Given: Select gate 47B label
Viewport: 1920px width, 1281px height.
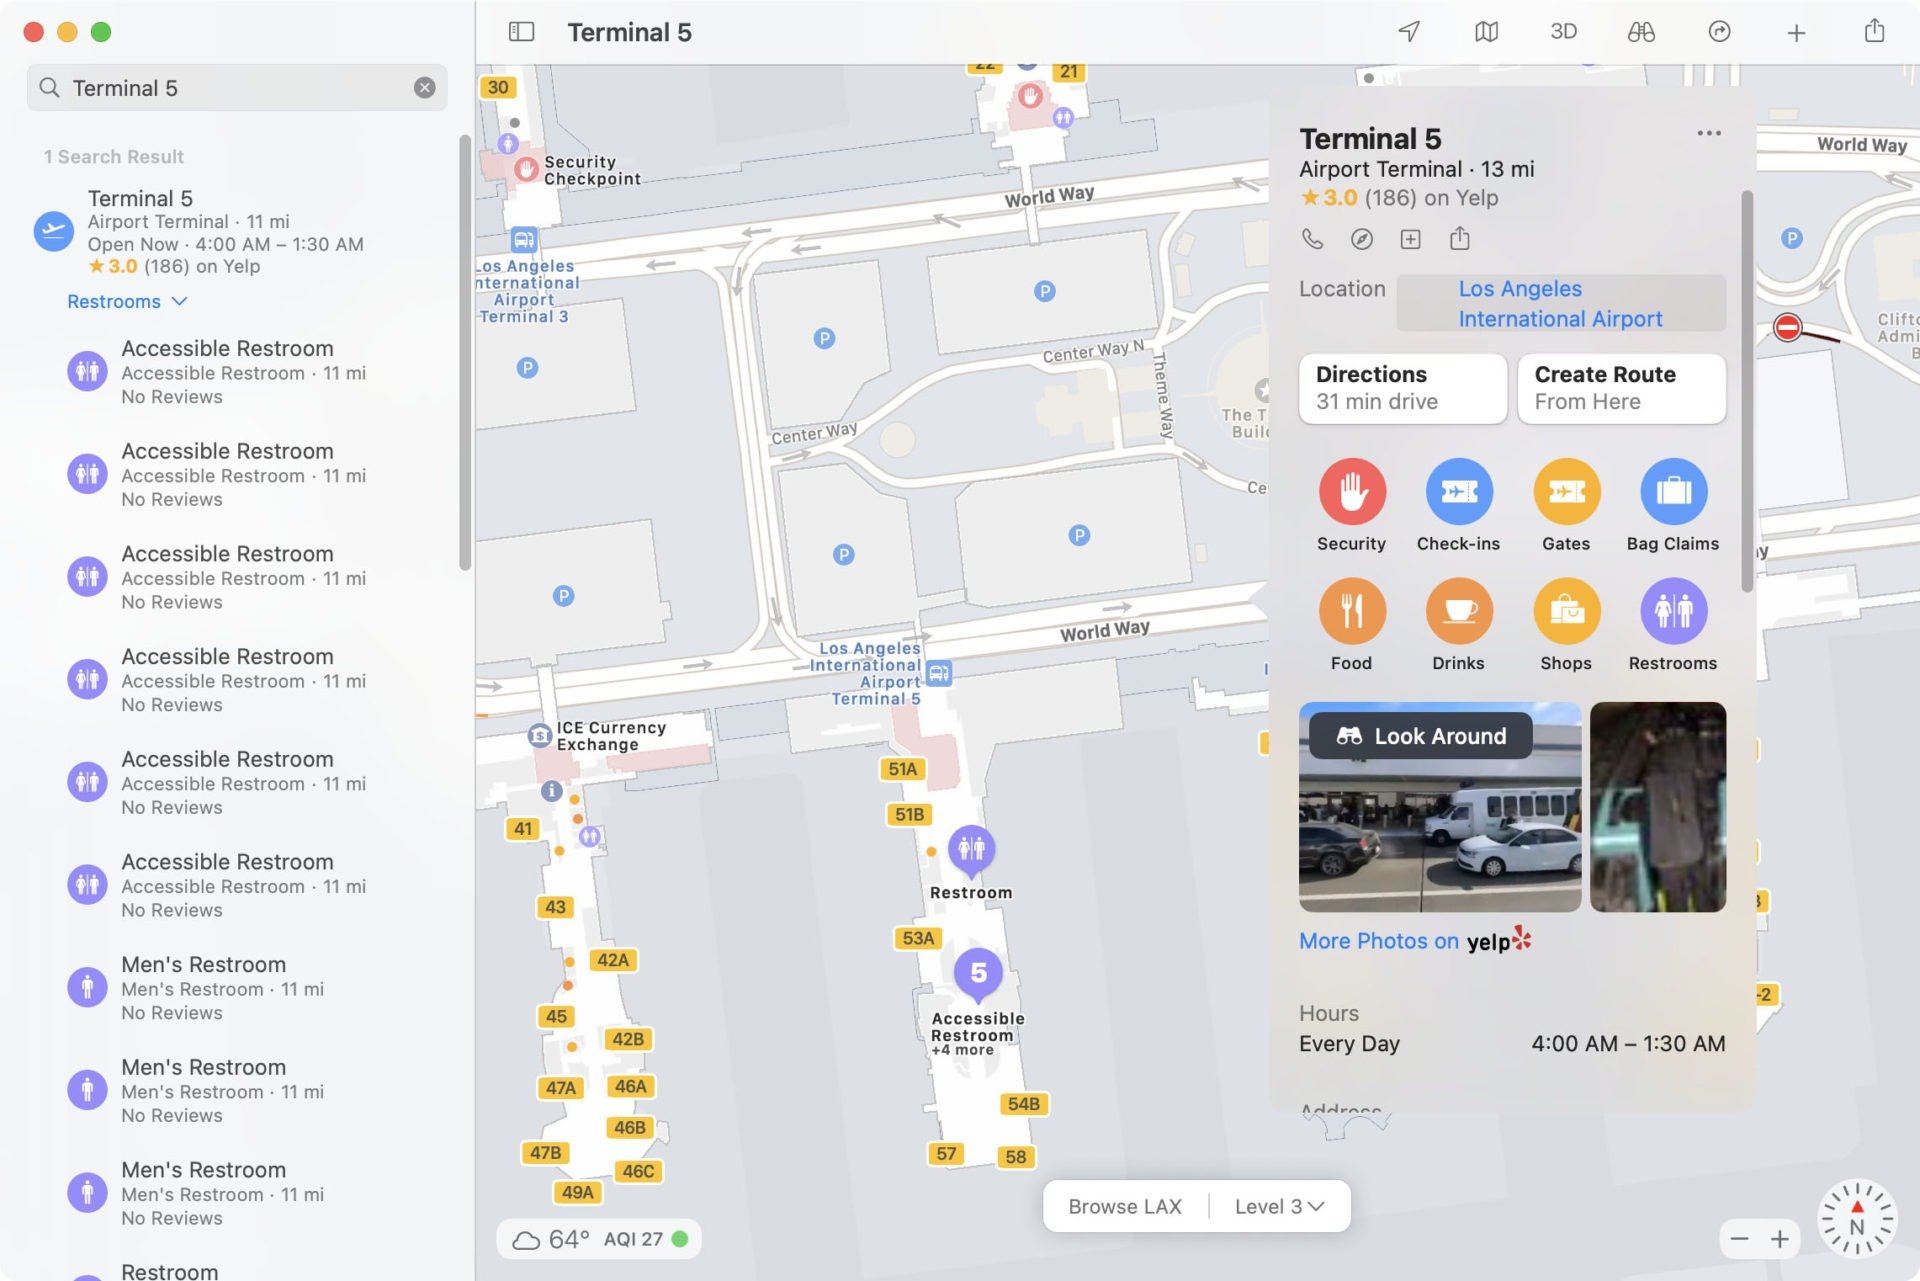Looking at the screenshot, I should (545, 1153).
